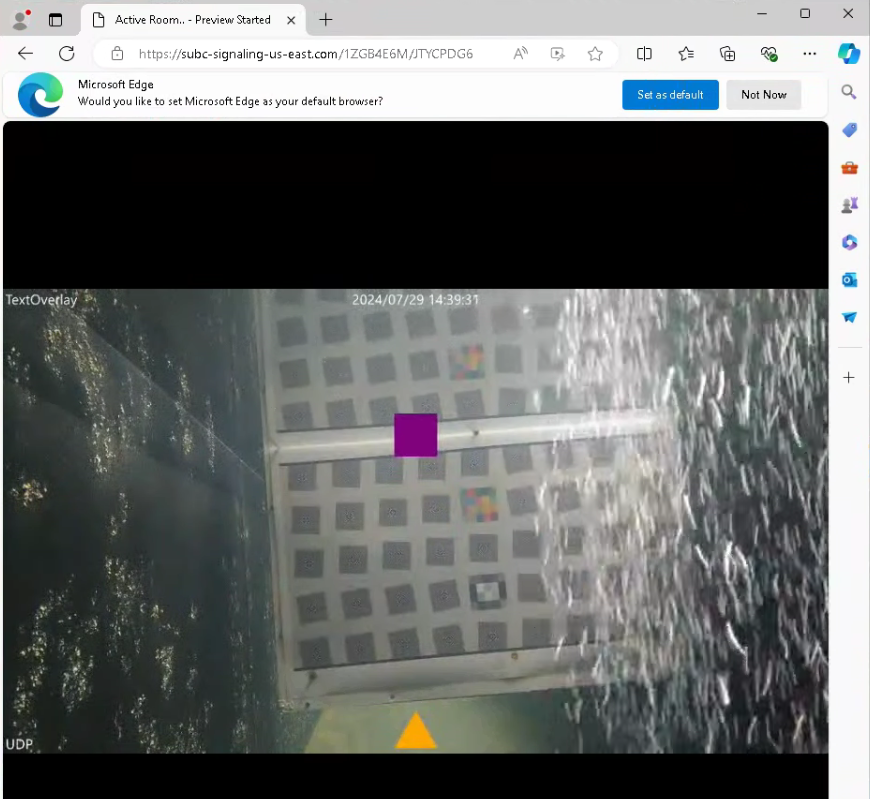The width and height of the screenshot is (870, 799).
Task: Expand the Settings and more menu
Action: point(810,54)
